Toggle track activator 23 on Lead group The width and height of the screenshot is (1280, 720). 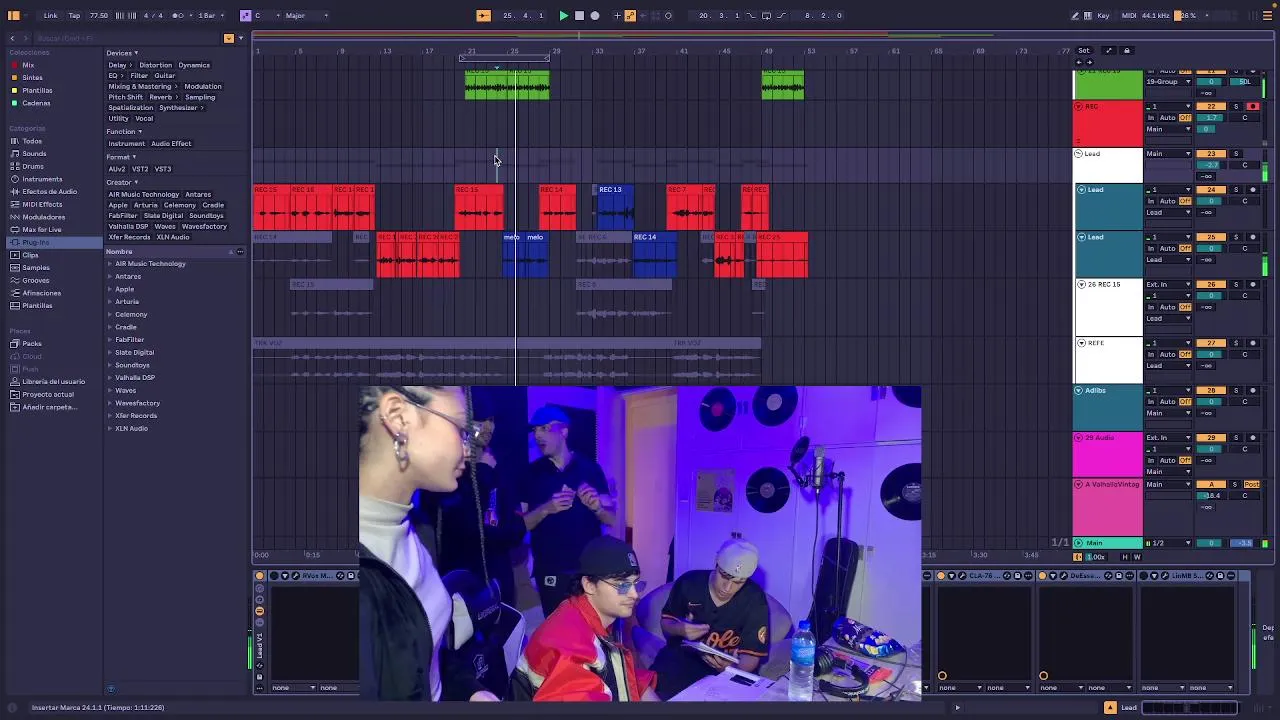point(1211,154)
